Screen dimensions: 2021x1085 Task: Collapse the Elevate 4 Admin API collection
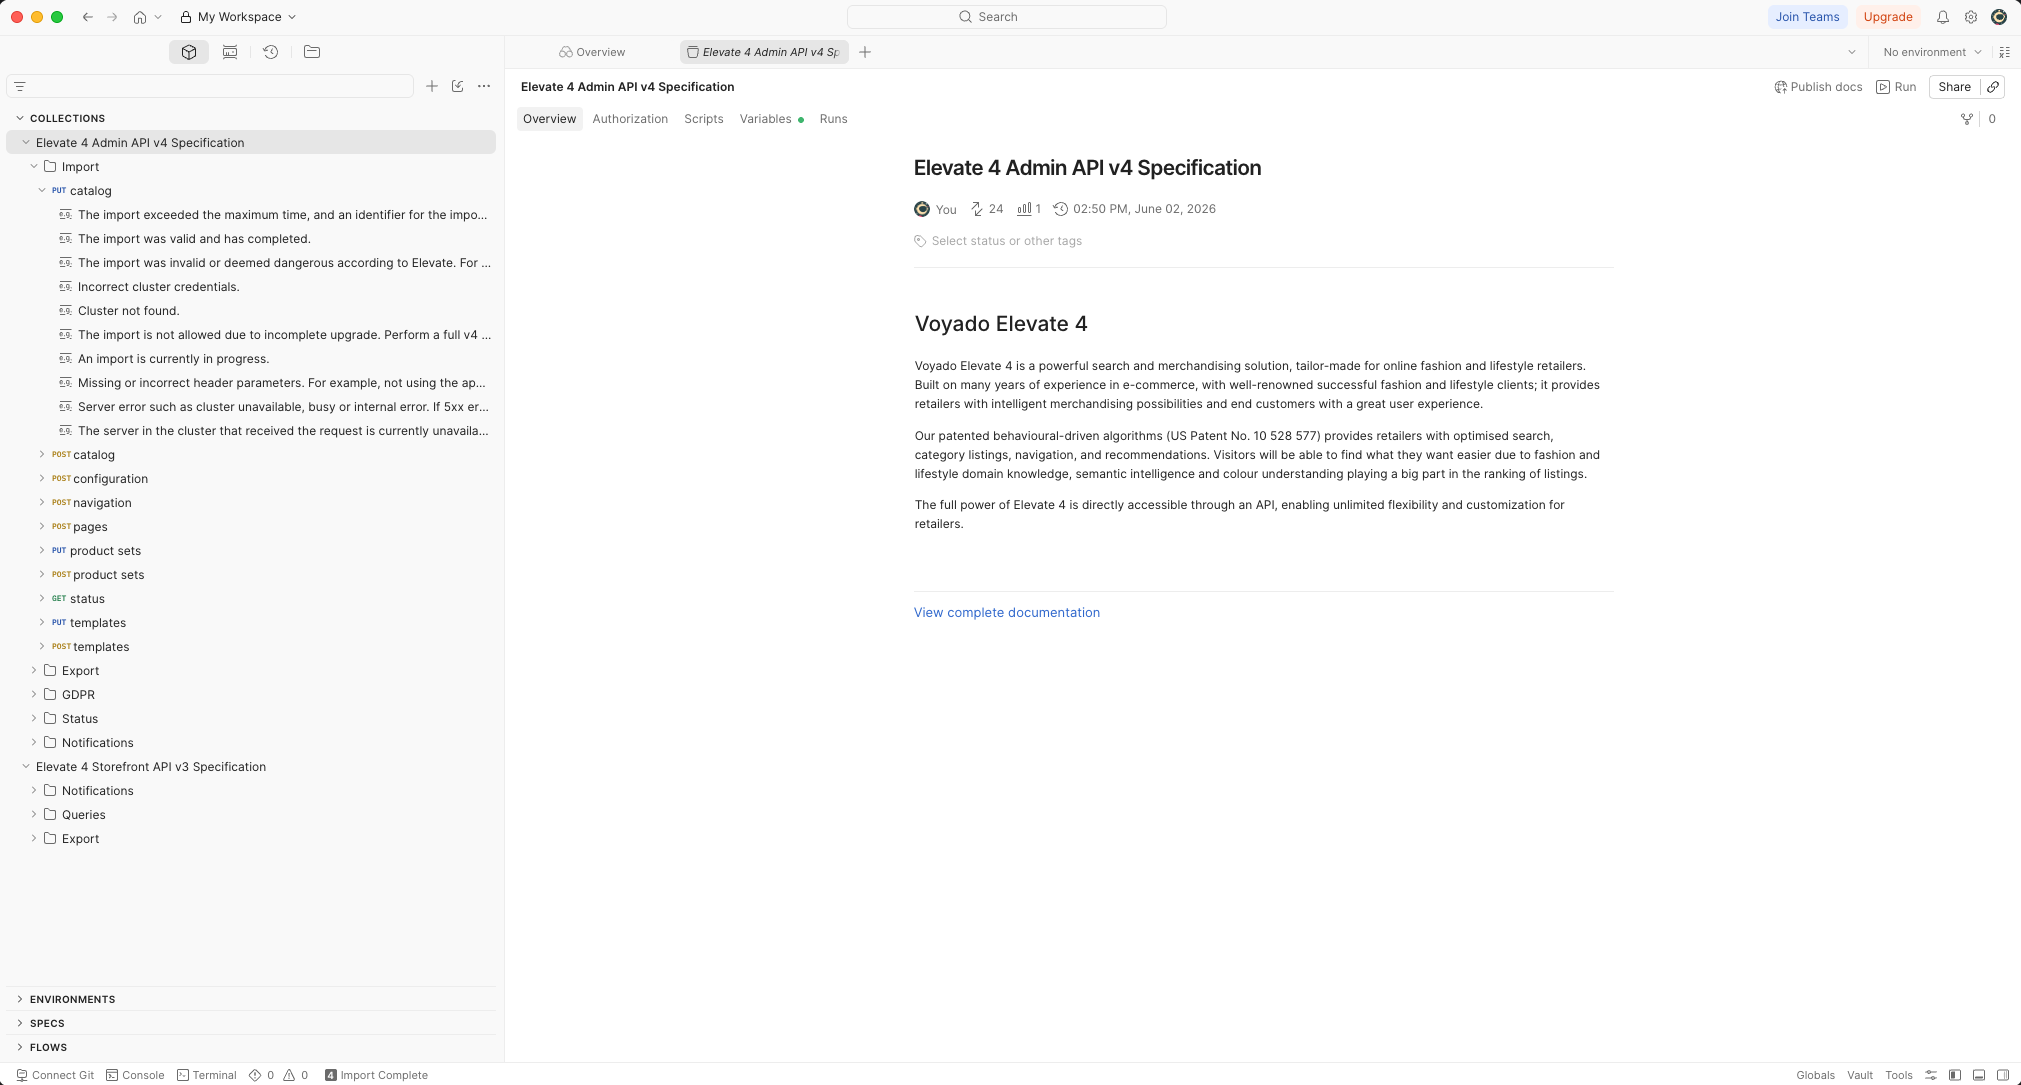pos(26,143)
